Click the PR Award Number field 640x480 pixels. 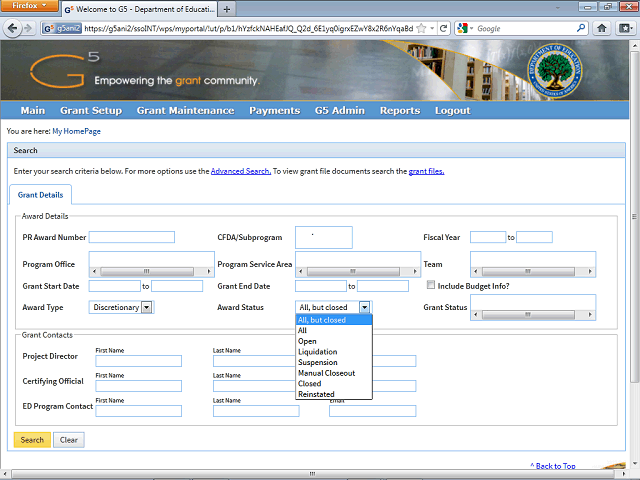(132, 237)
